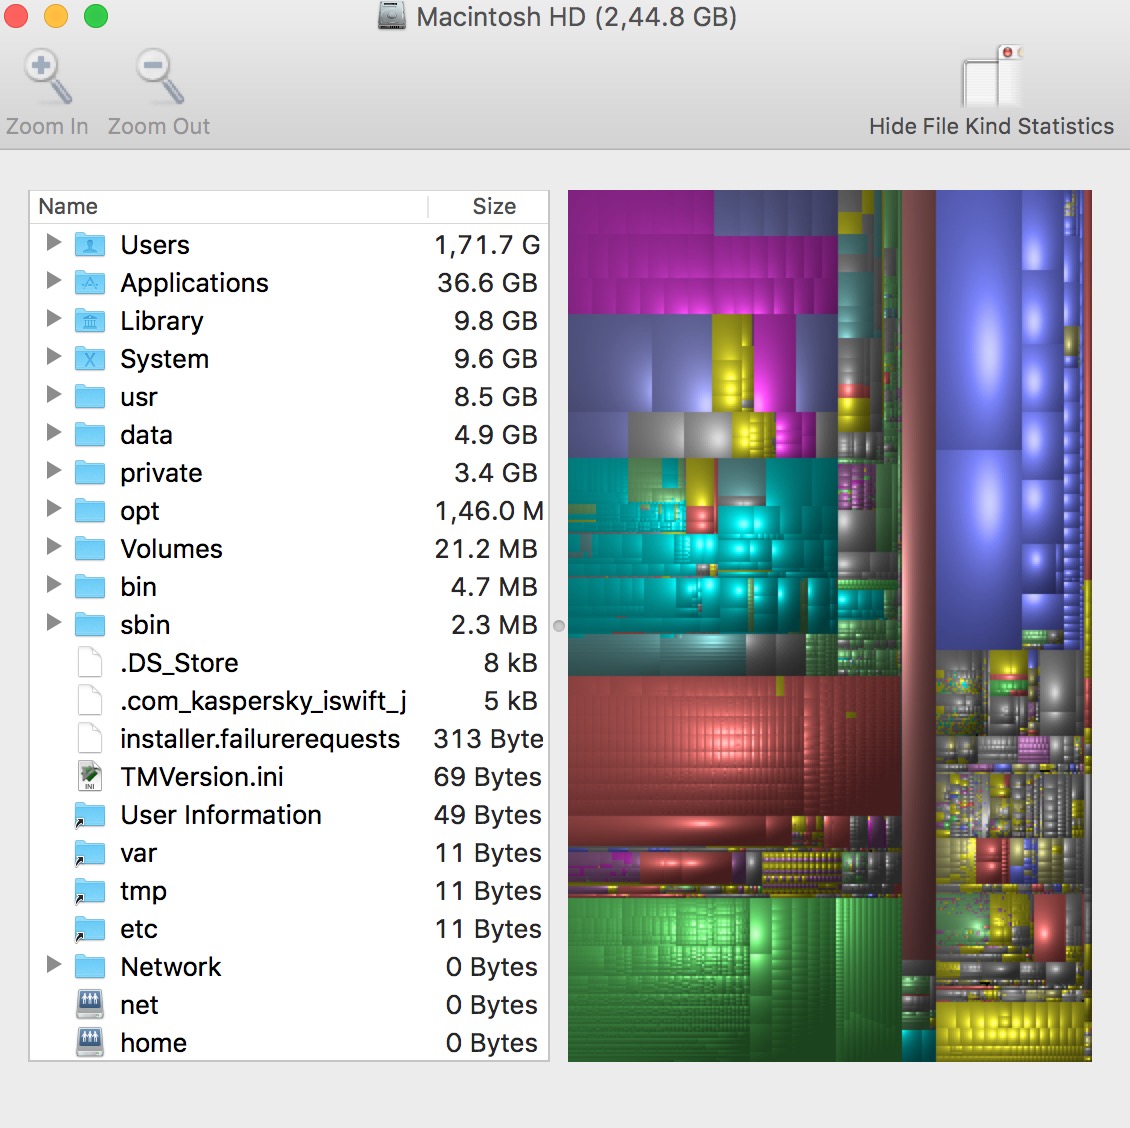This screenshot has height=1128, width=1130.
Task: Click the 313 Byte size value
Action: pyautogui.click(x=489, y=739)
